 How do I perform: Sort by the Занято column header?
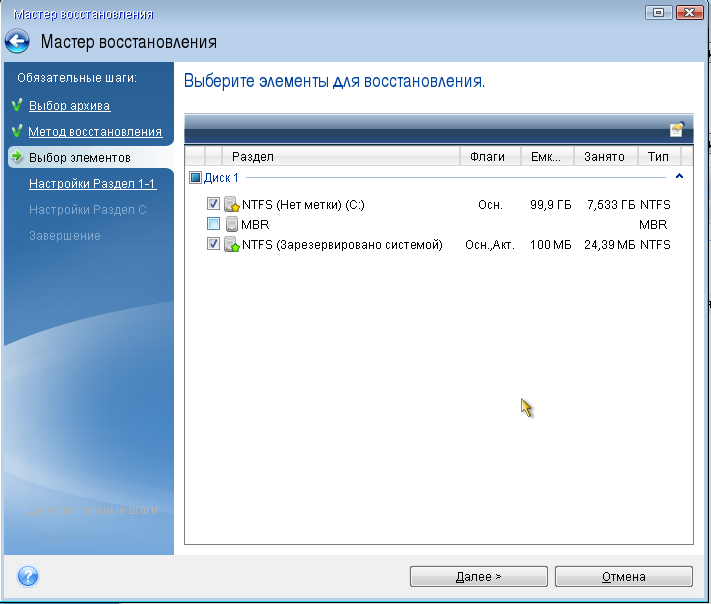click(x=604, y=157)
